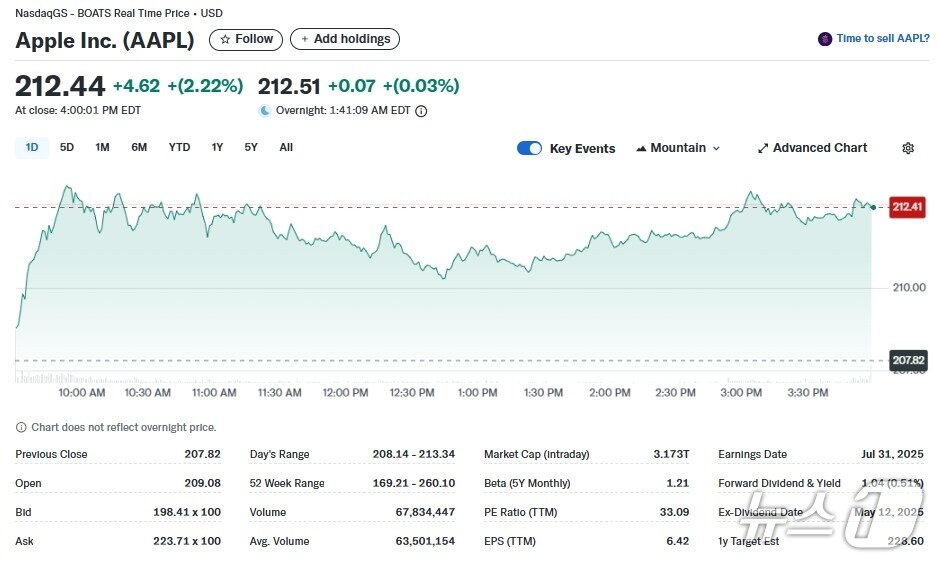
Task: Select the 1M chart range
Action: tap(102, 148)
